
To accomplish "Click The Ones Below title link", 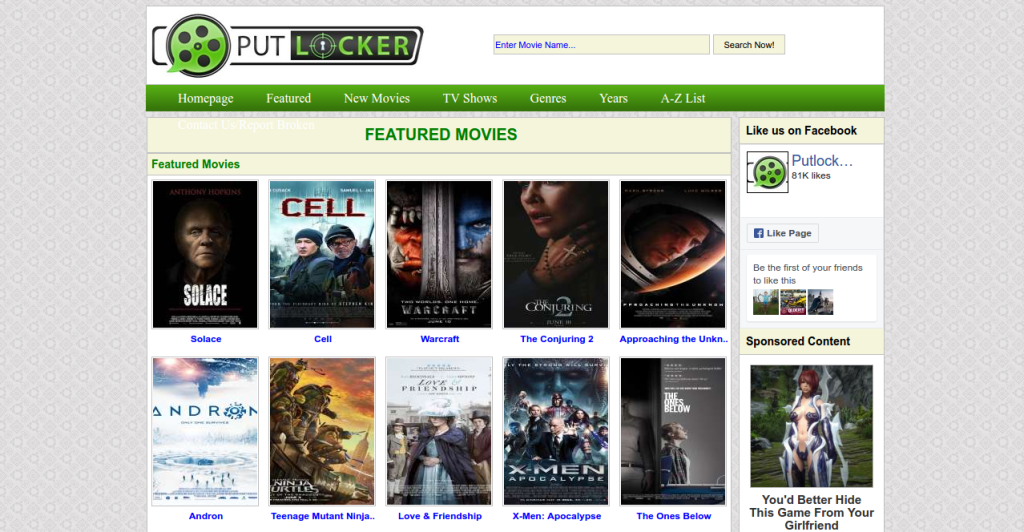I will click(673, 516).
